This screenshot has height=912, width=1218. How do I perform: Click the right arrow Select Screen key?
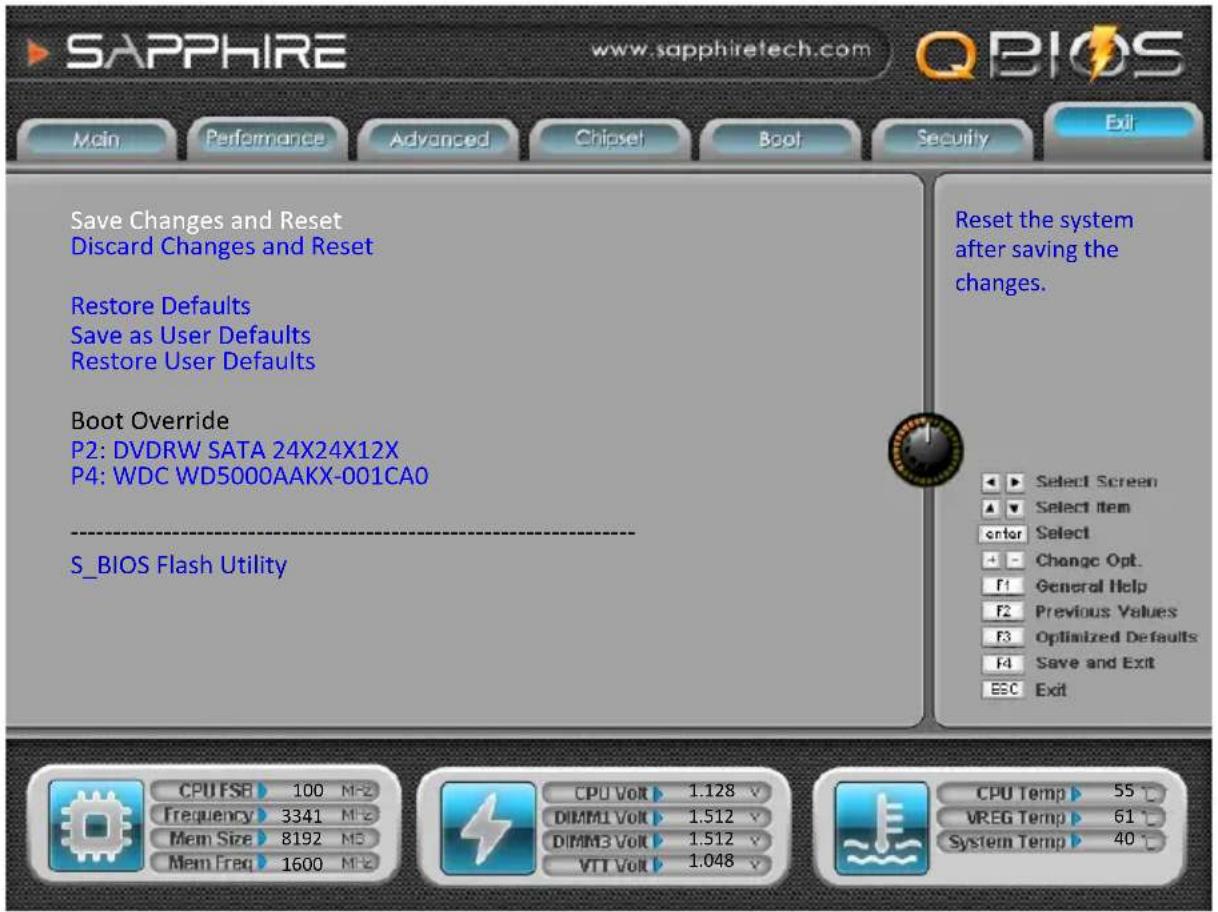point(1014,482)
